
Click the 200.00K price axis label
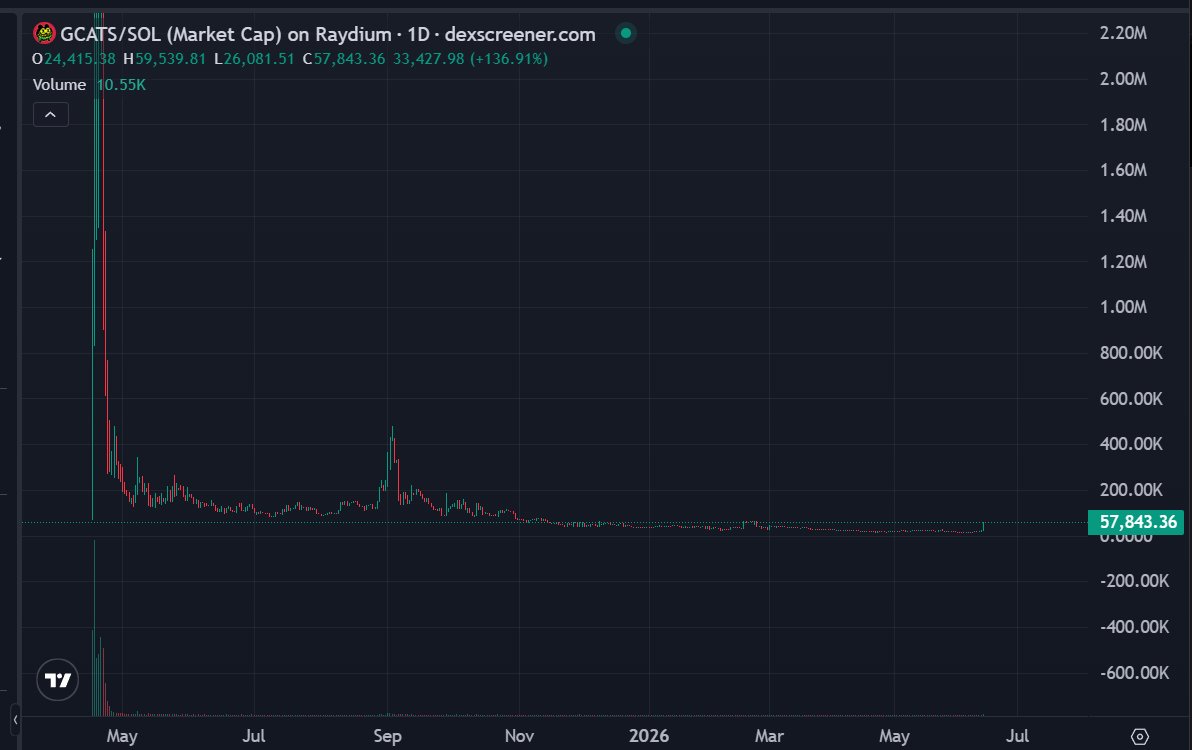tap(1130, 489)
